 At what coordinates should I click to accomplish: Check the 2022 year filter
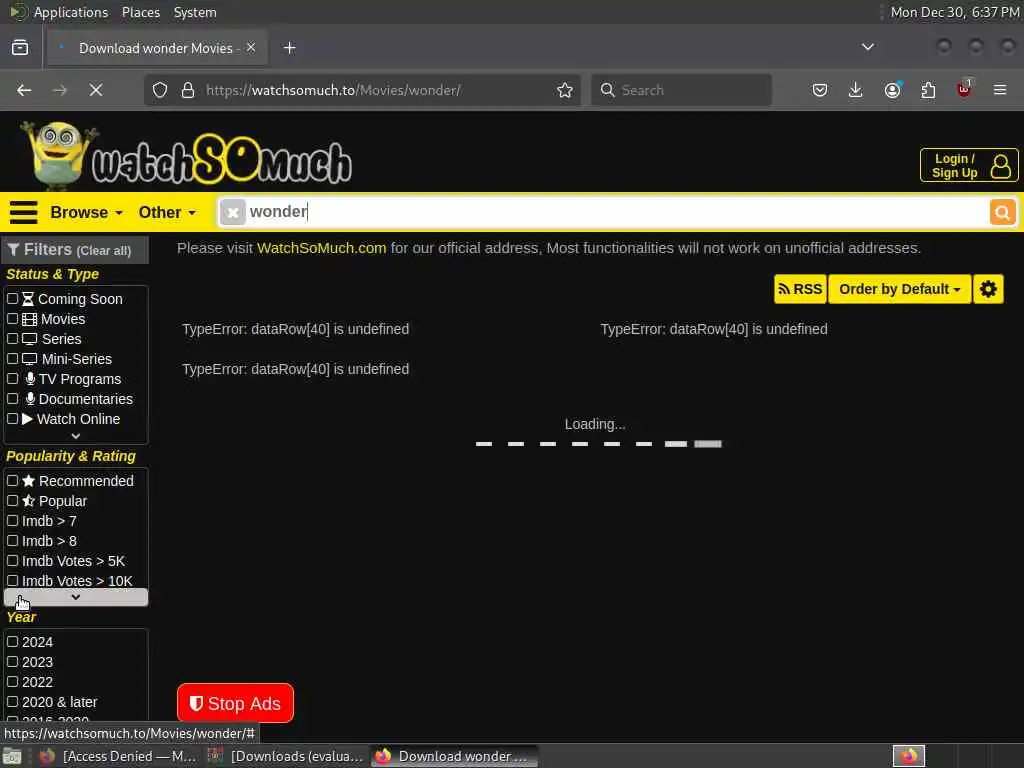pyautogui.click(x=12, y=682)
